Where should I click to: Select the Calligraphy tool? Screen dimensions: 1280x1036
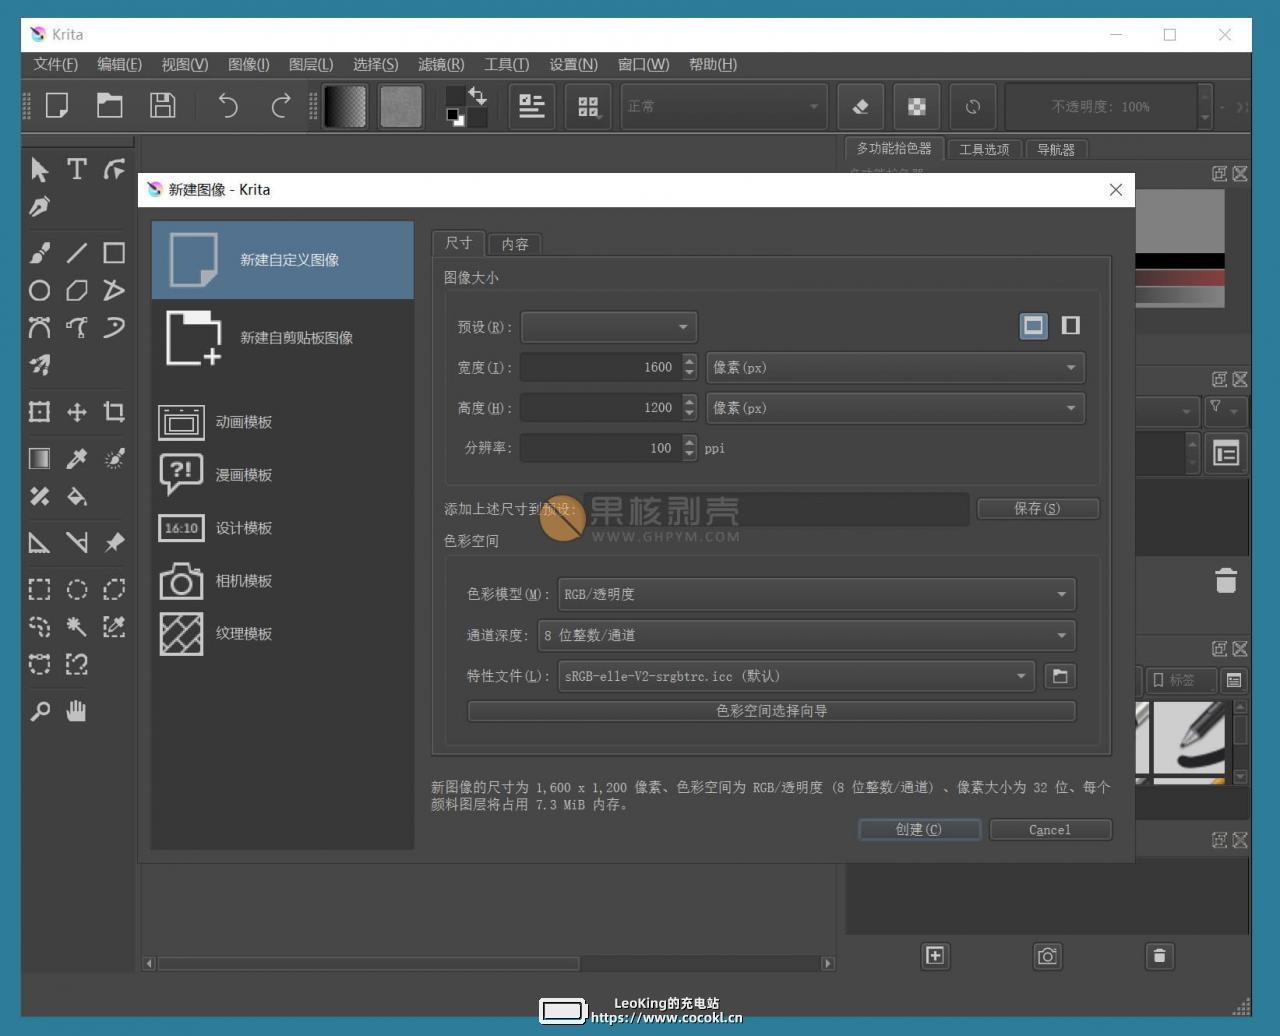click(39, 207)
